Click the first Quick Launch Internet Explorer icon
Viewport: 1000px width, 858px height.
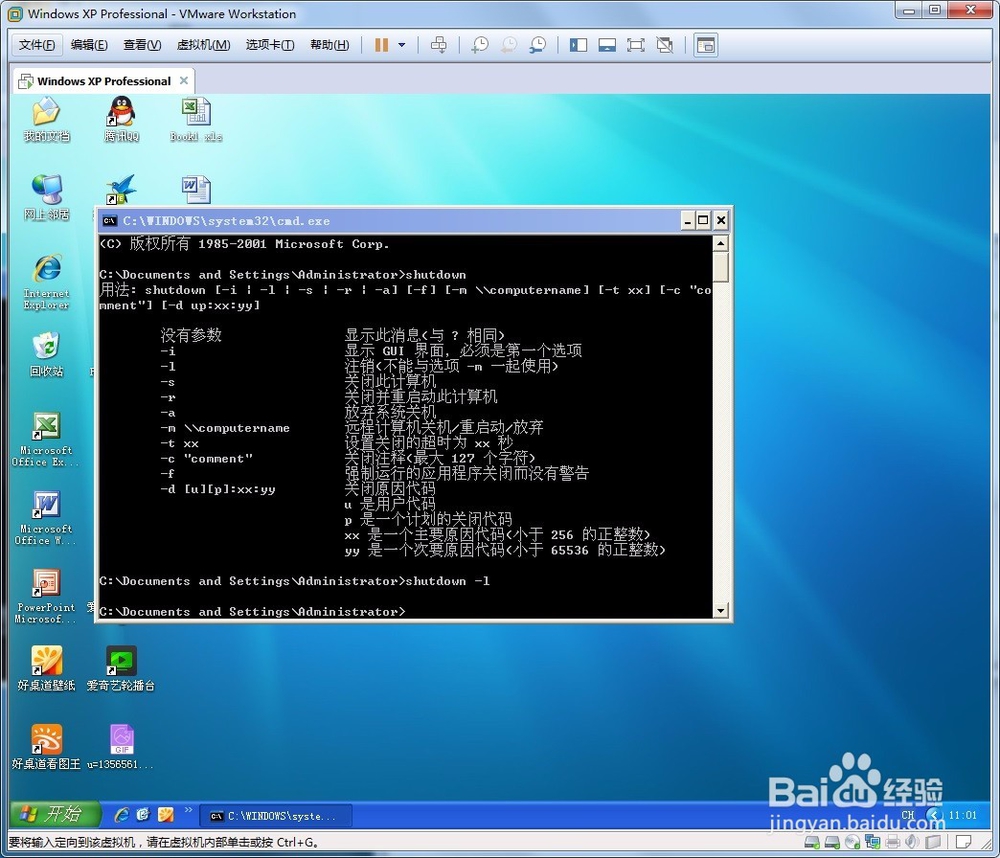pos(121,815)
